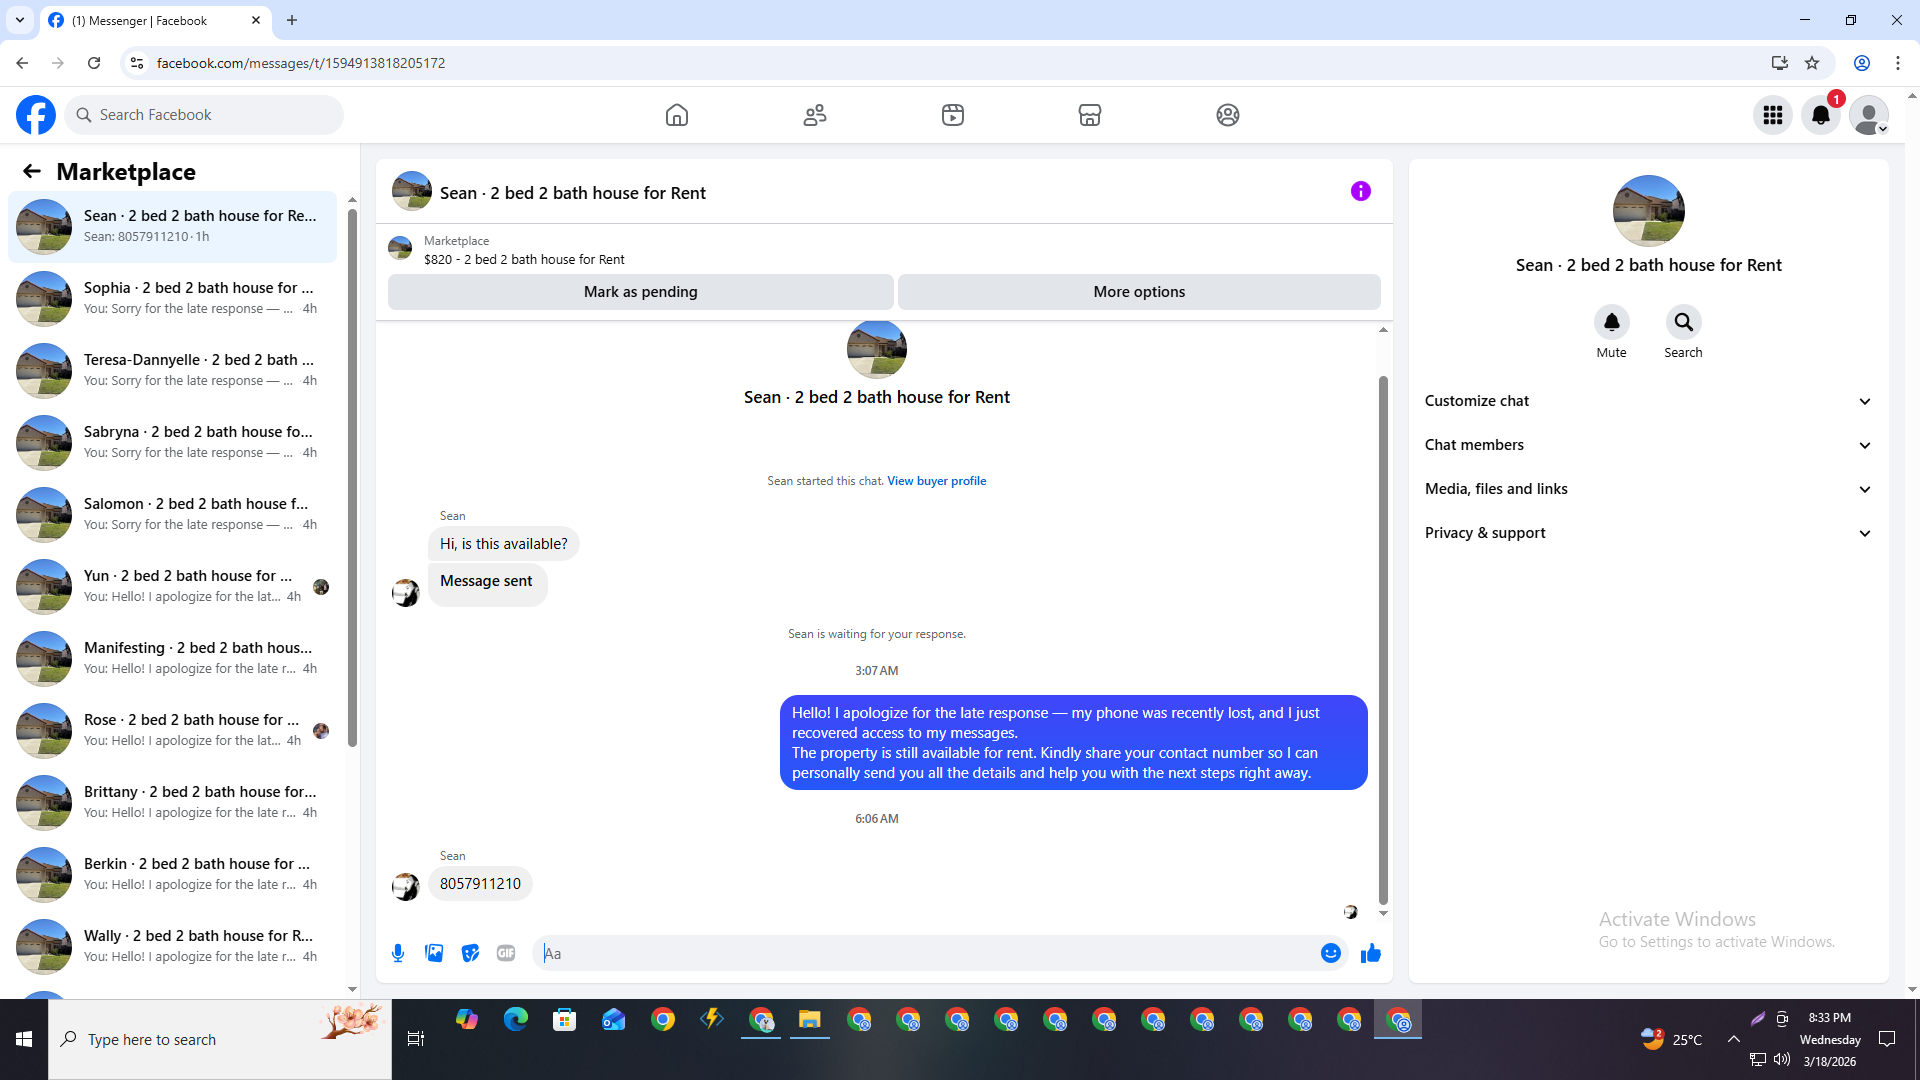Open the emoji picker in message box
The image size is (1920, 1080).
[x=1330, y=953]
